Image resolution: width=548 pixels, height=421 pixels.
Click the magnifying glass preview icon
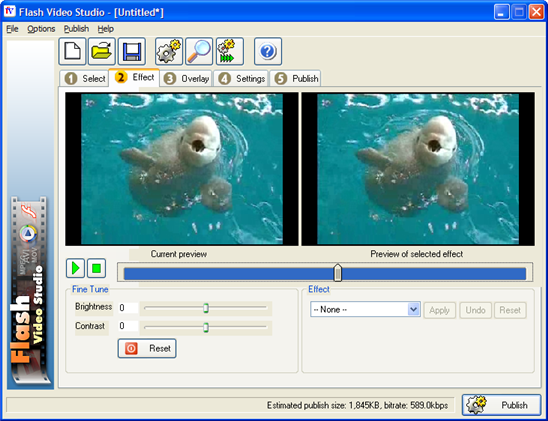(x=199, y=52)
